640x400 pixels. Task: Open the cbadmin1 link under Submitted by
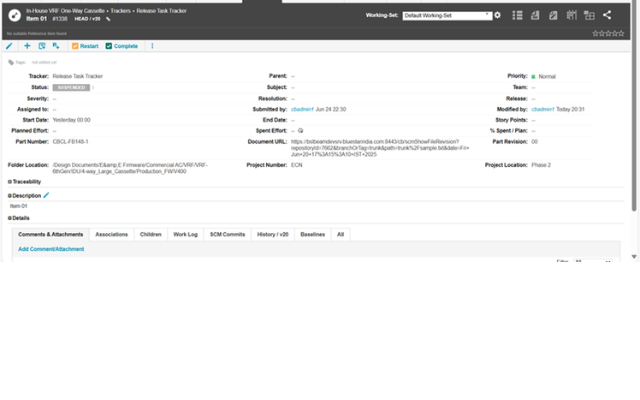(x=302, y=109)
